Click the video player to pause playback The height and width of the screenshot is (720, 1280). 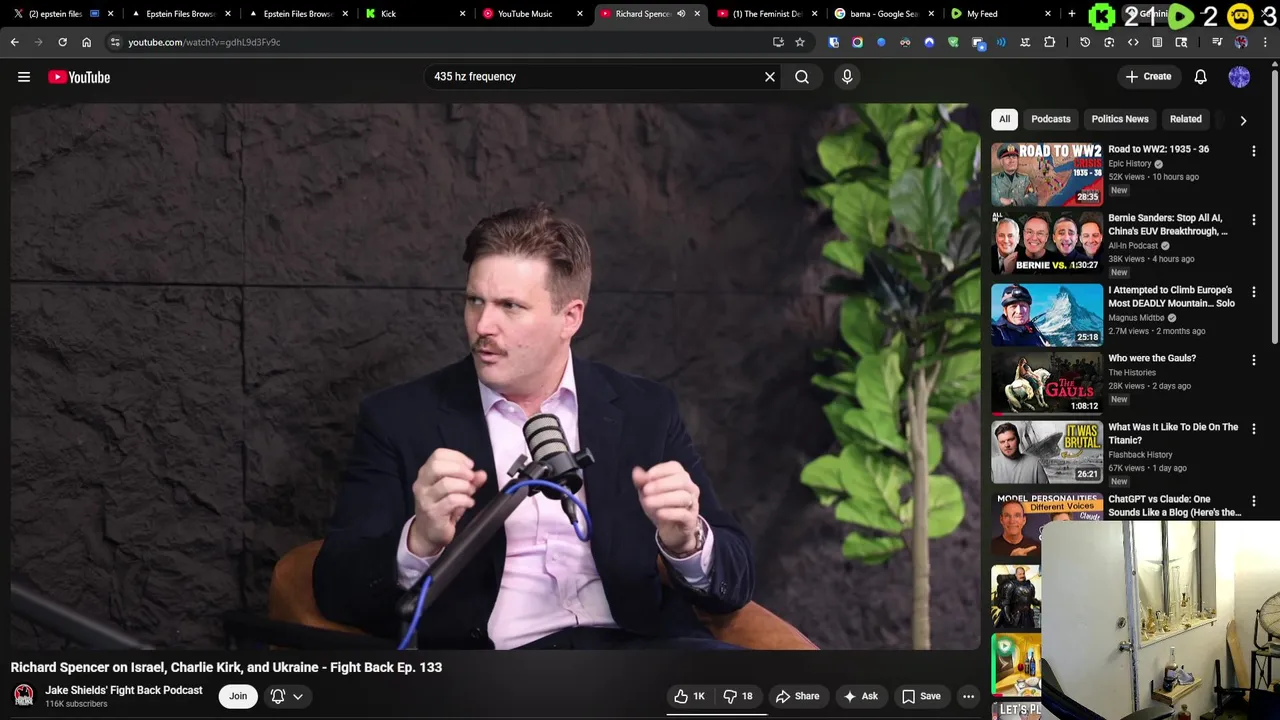(496, 377)
